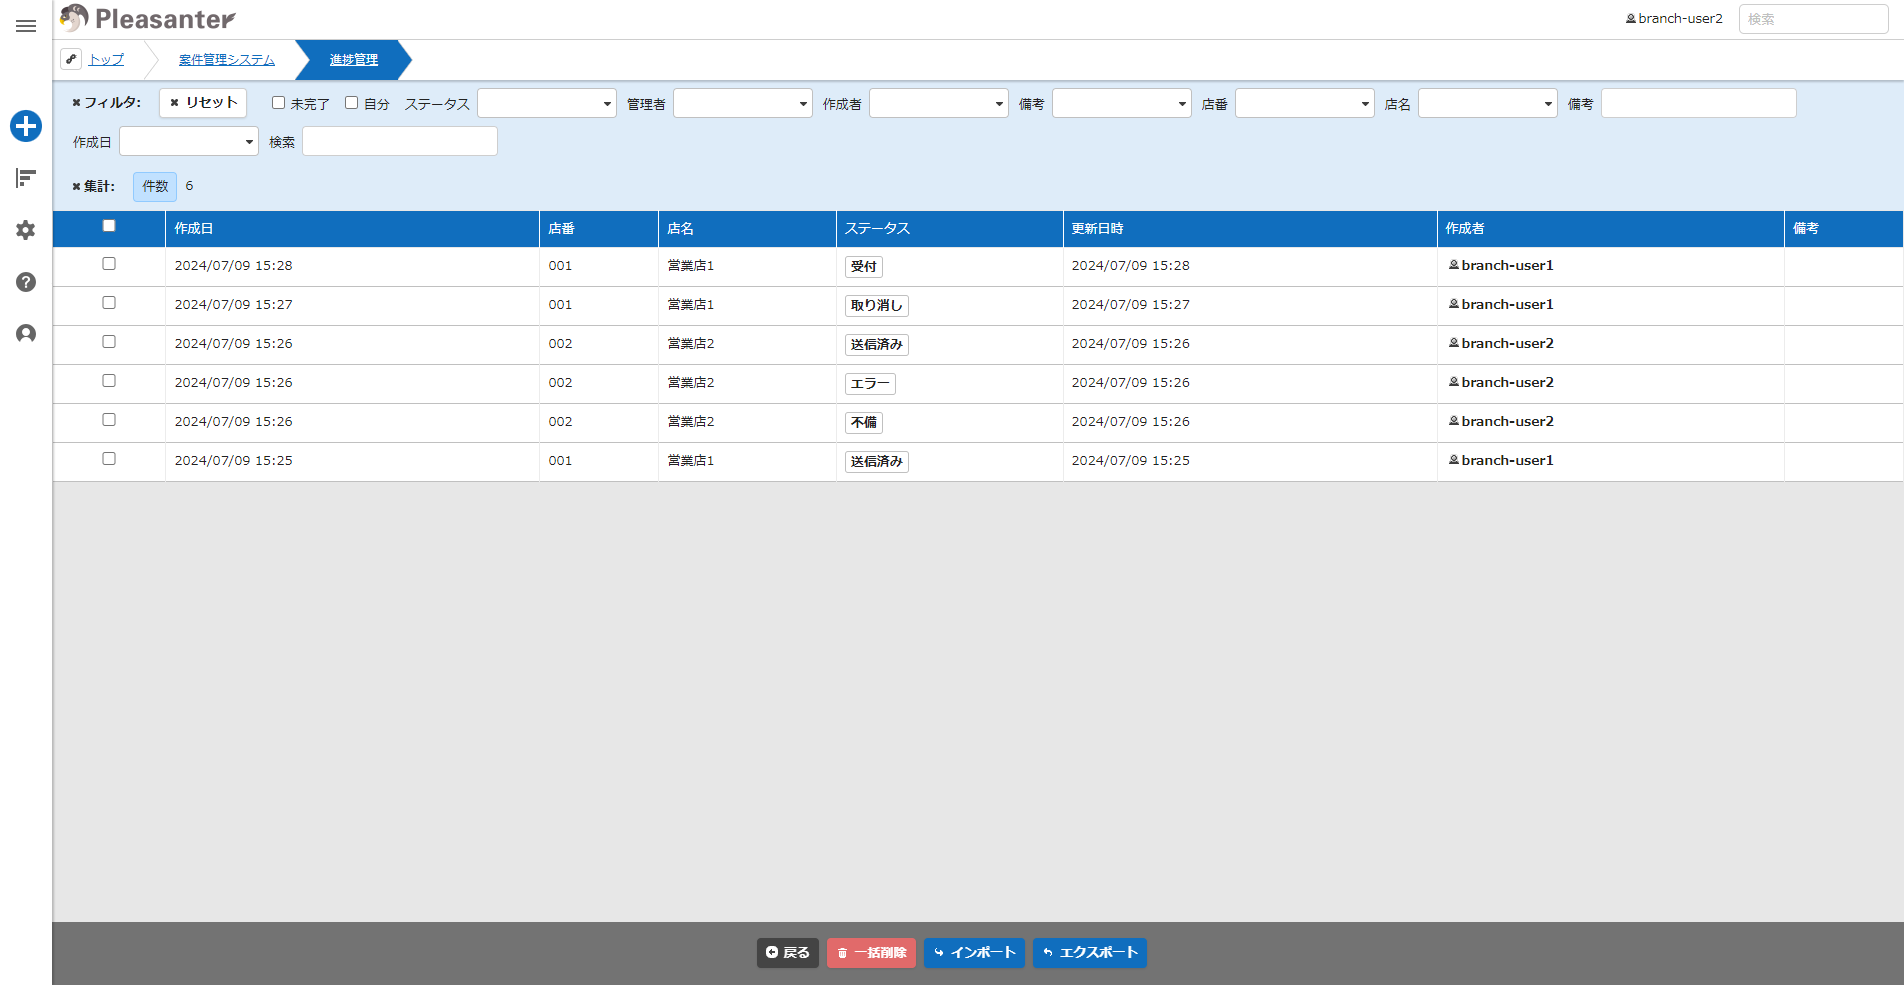Viewport: 1904px width, 985px height.
Task: Check the row with status 不備
Action: 109,420
